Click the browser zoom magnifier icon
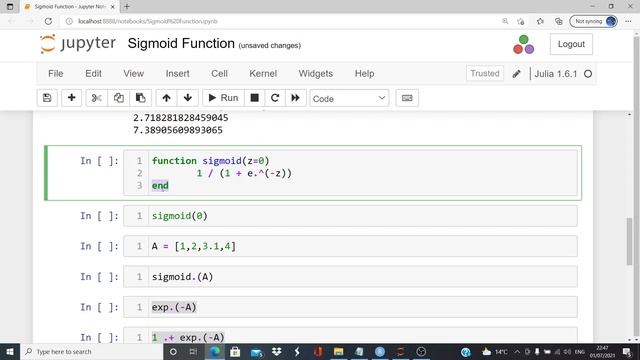The height and width of the screenshot is (360, 640). click(x=505, y=21)
